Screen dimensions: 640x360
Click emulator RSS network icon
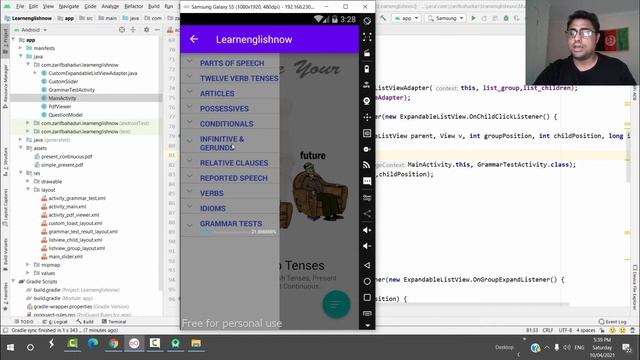[367, 165]
